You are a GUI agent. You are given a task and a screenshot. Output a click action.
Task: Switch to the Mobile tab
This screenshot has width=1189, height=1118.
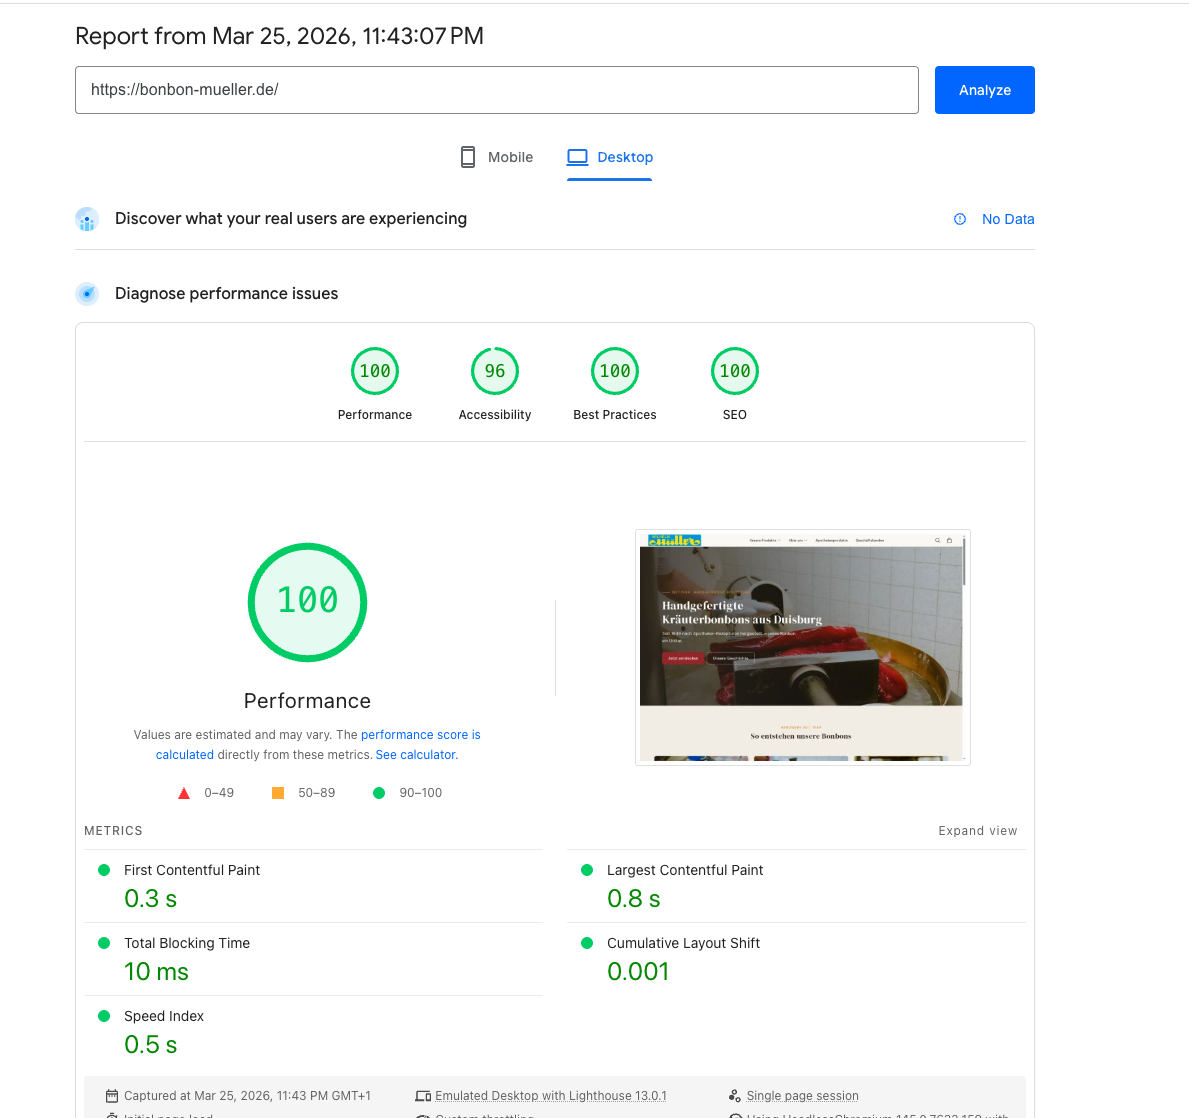click(x=495, y=157)
